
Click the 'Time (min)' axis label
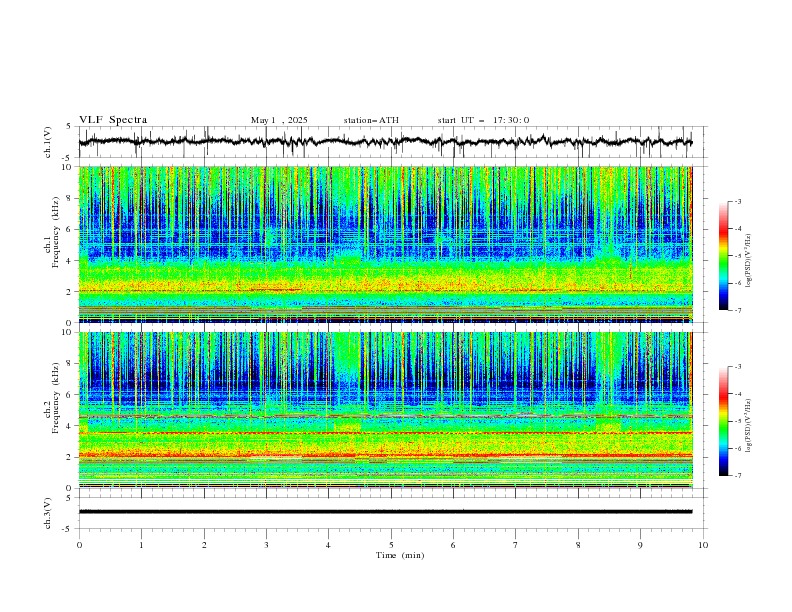(x=400, y=555)
